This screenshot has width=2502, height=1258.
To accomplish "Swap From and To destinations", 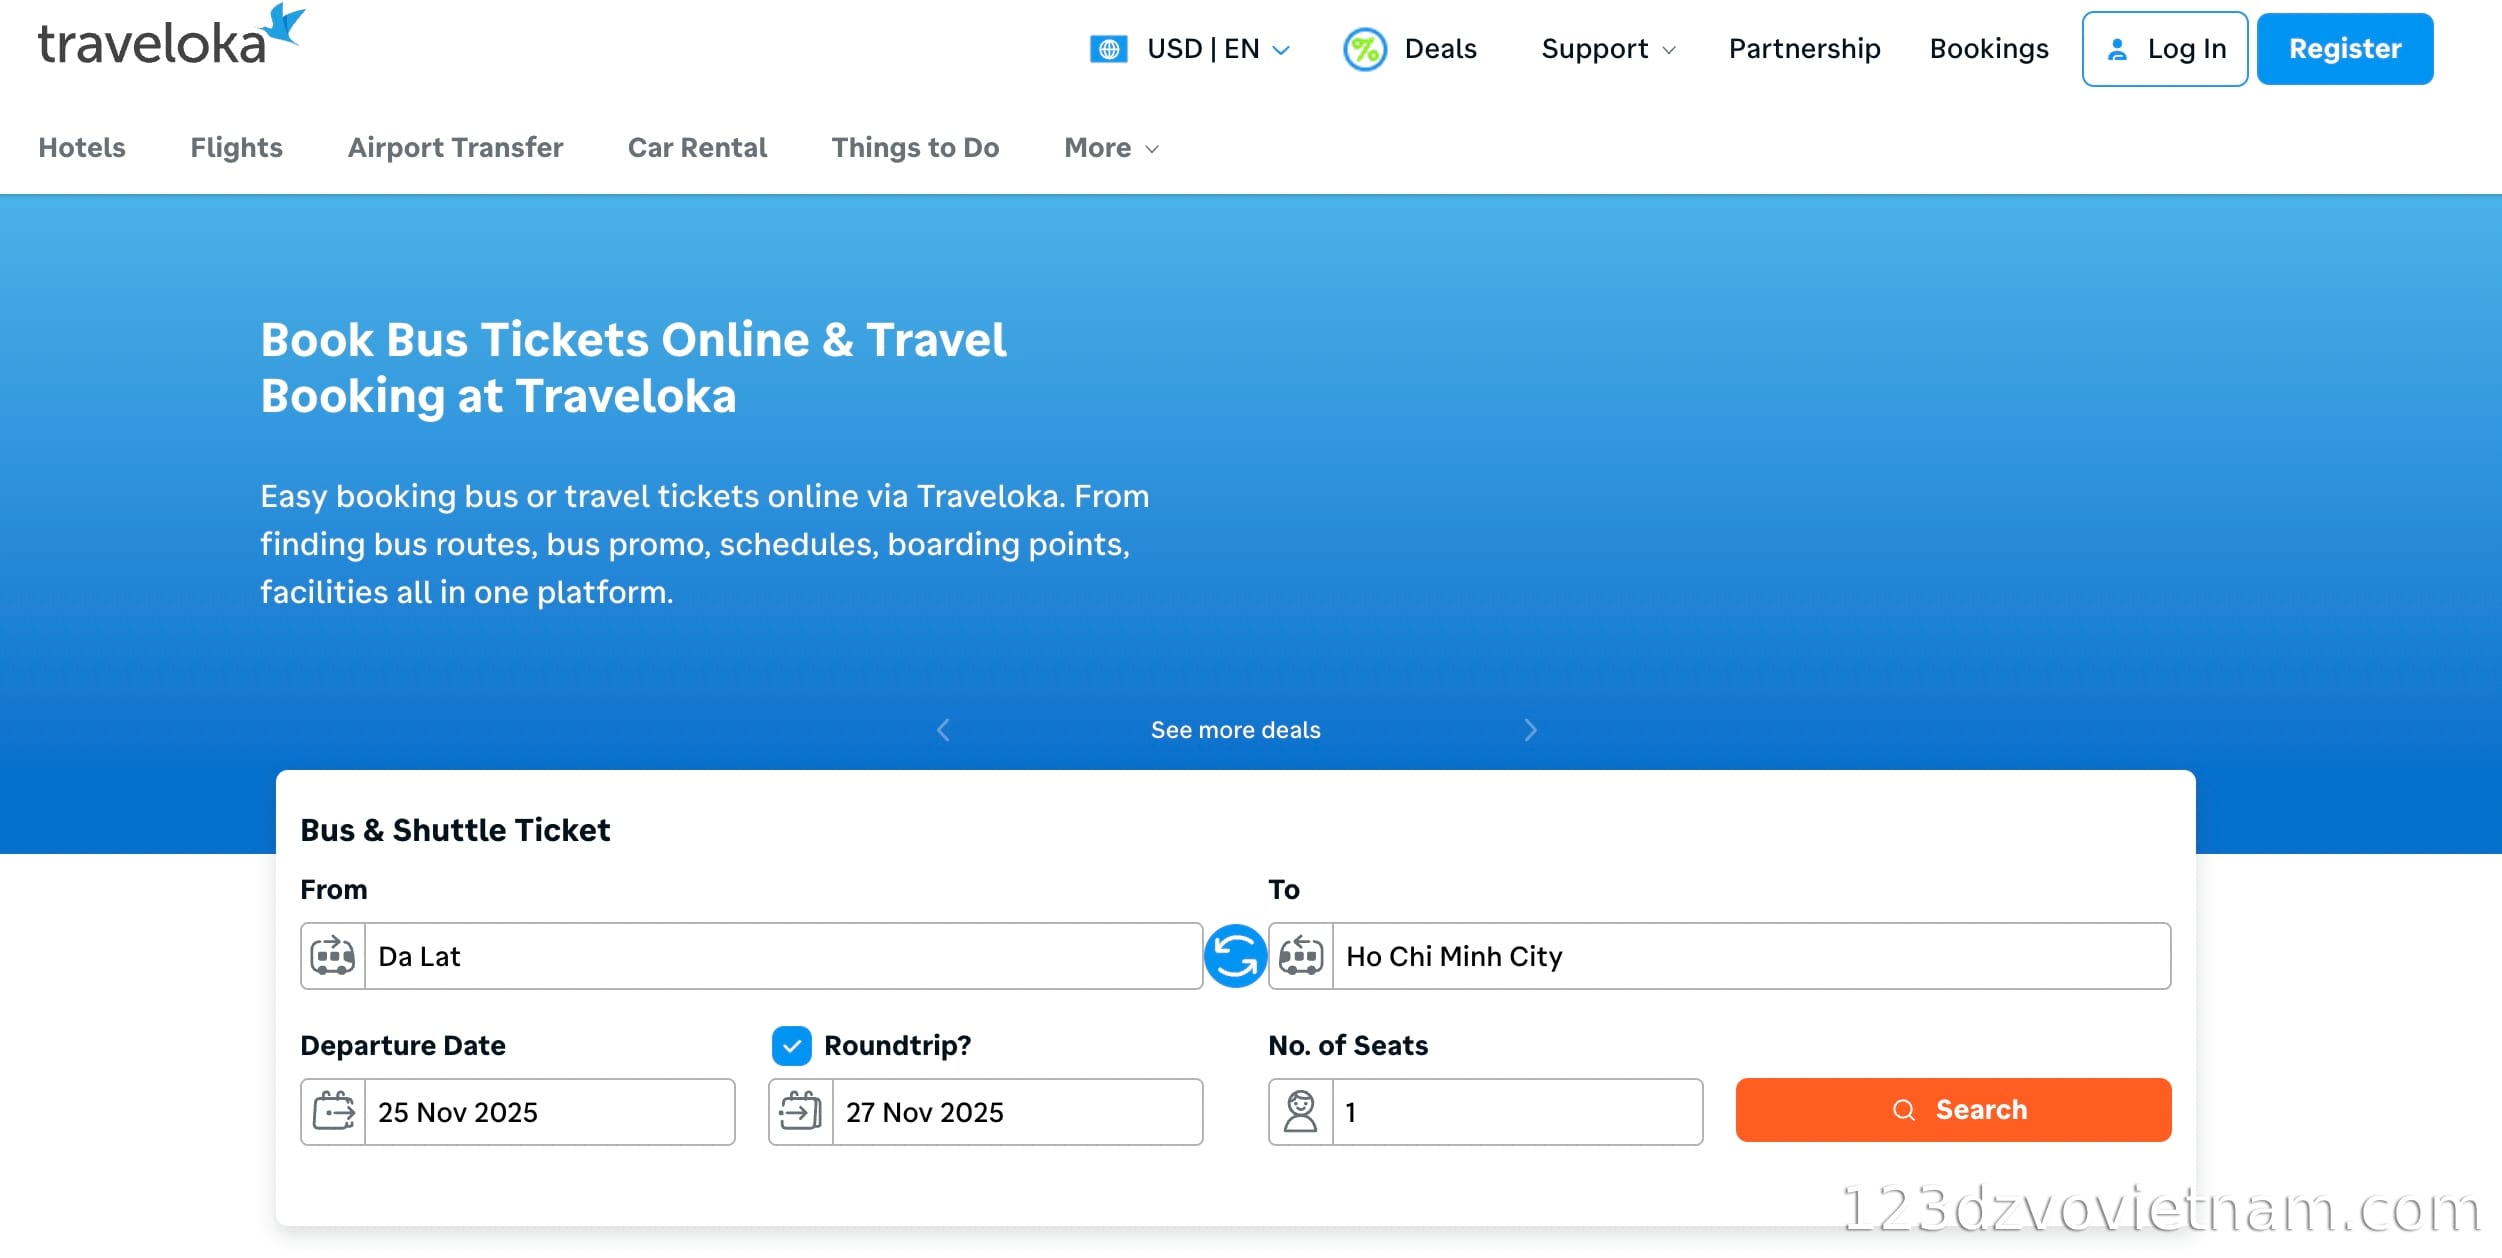I will (1235, 956).
